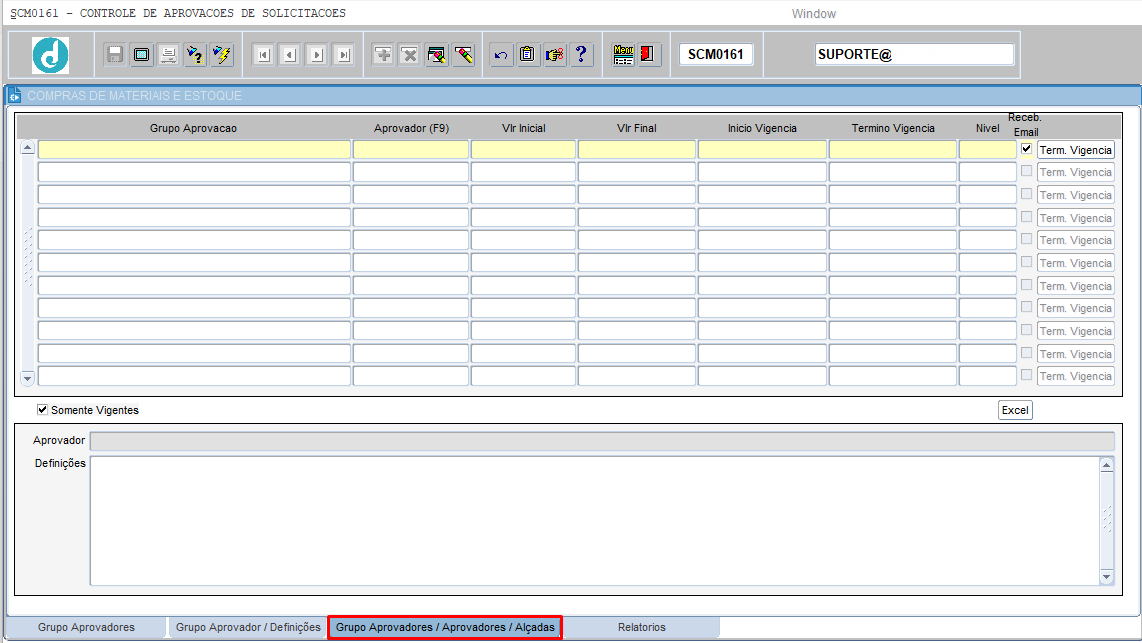Click the eraser clear record icon
Screen dimensions: 1142x643
point(464,55)
